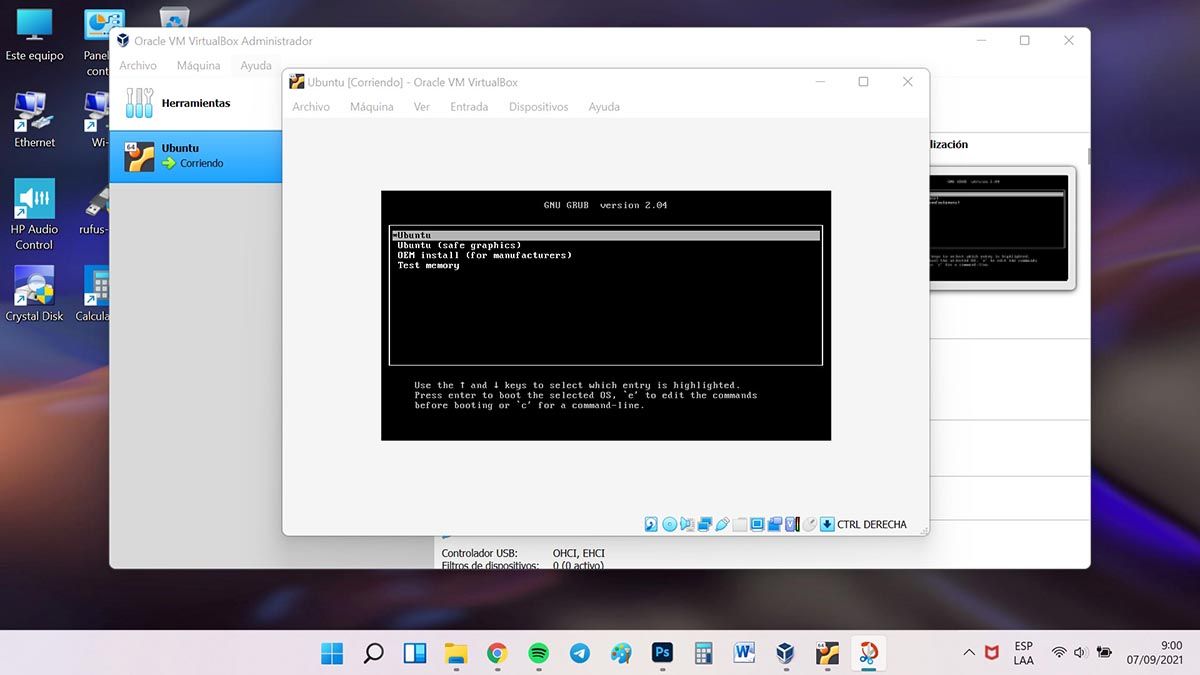Open the ESP LAA input language switcher
Screen dimensions: 1200x675
[1023, 653]
